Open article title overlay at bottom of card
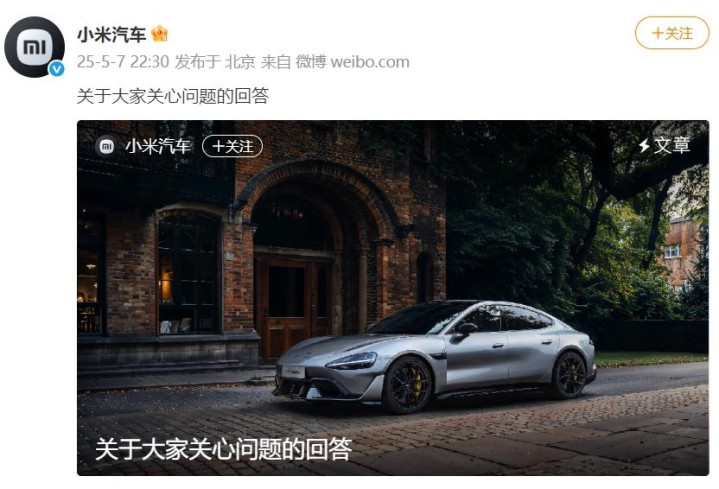 point(223,449)
